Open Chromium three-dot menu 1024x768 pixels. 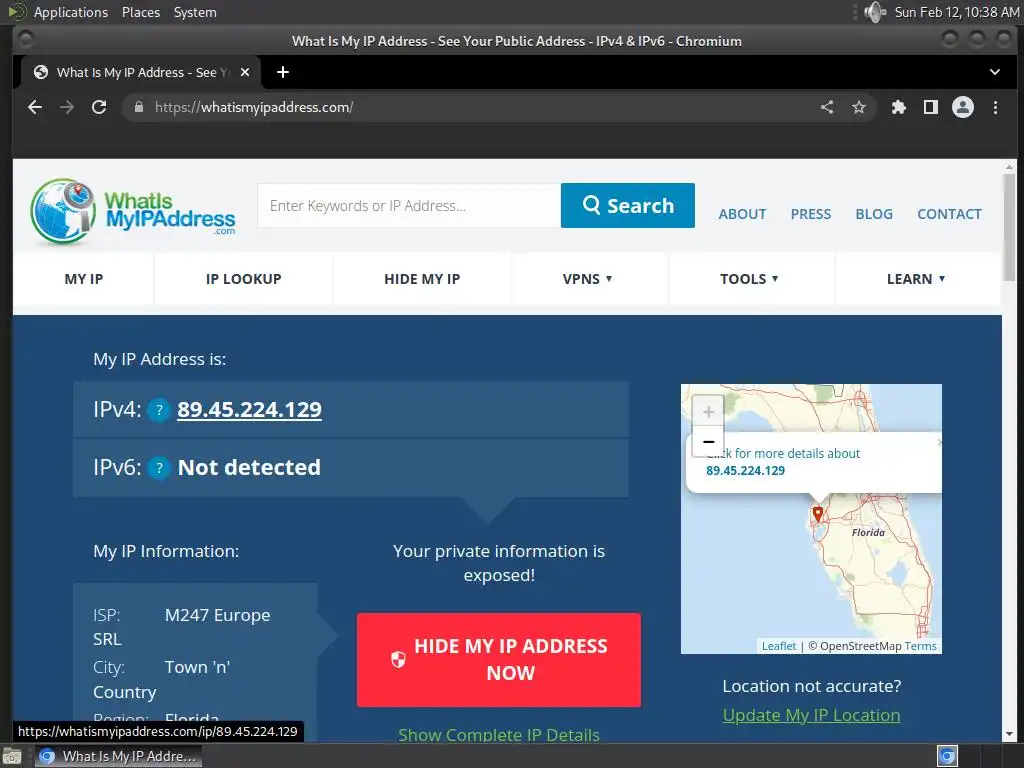coord(995,107)
